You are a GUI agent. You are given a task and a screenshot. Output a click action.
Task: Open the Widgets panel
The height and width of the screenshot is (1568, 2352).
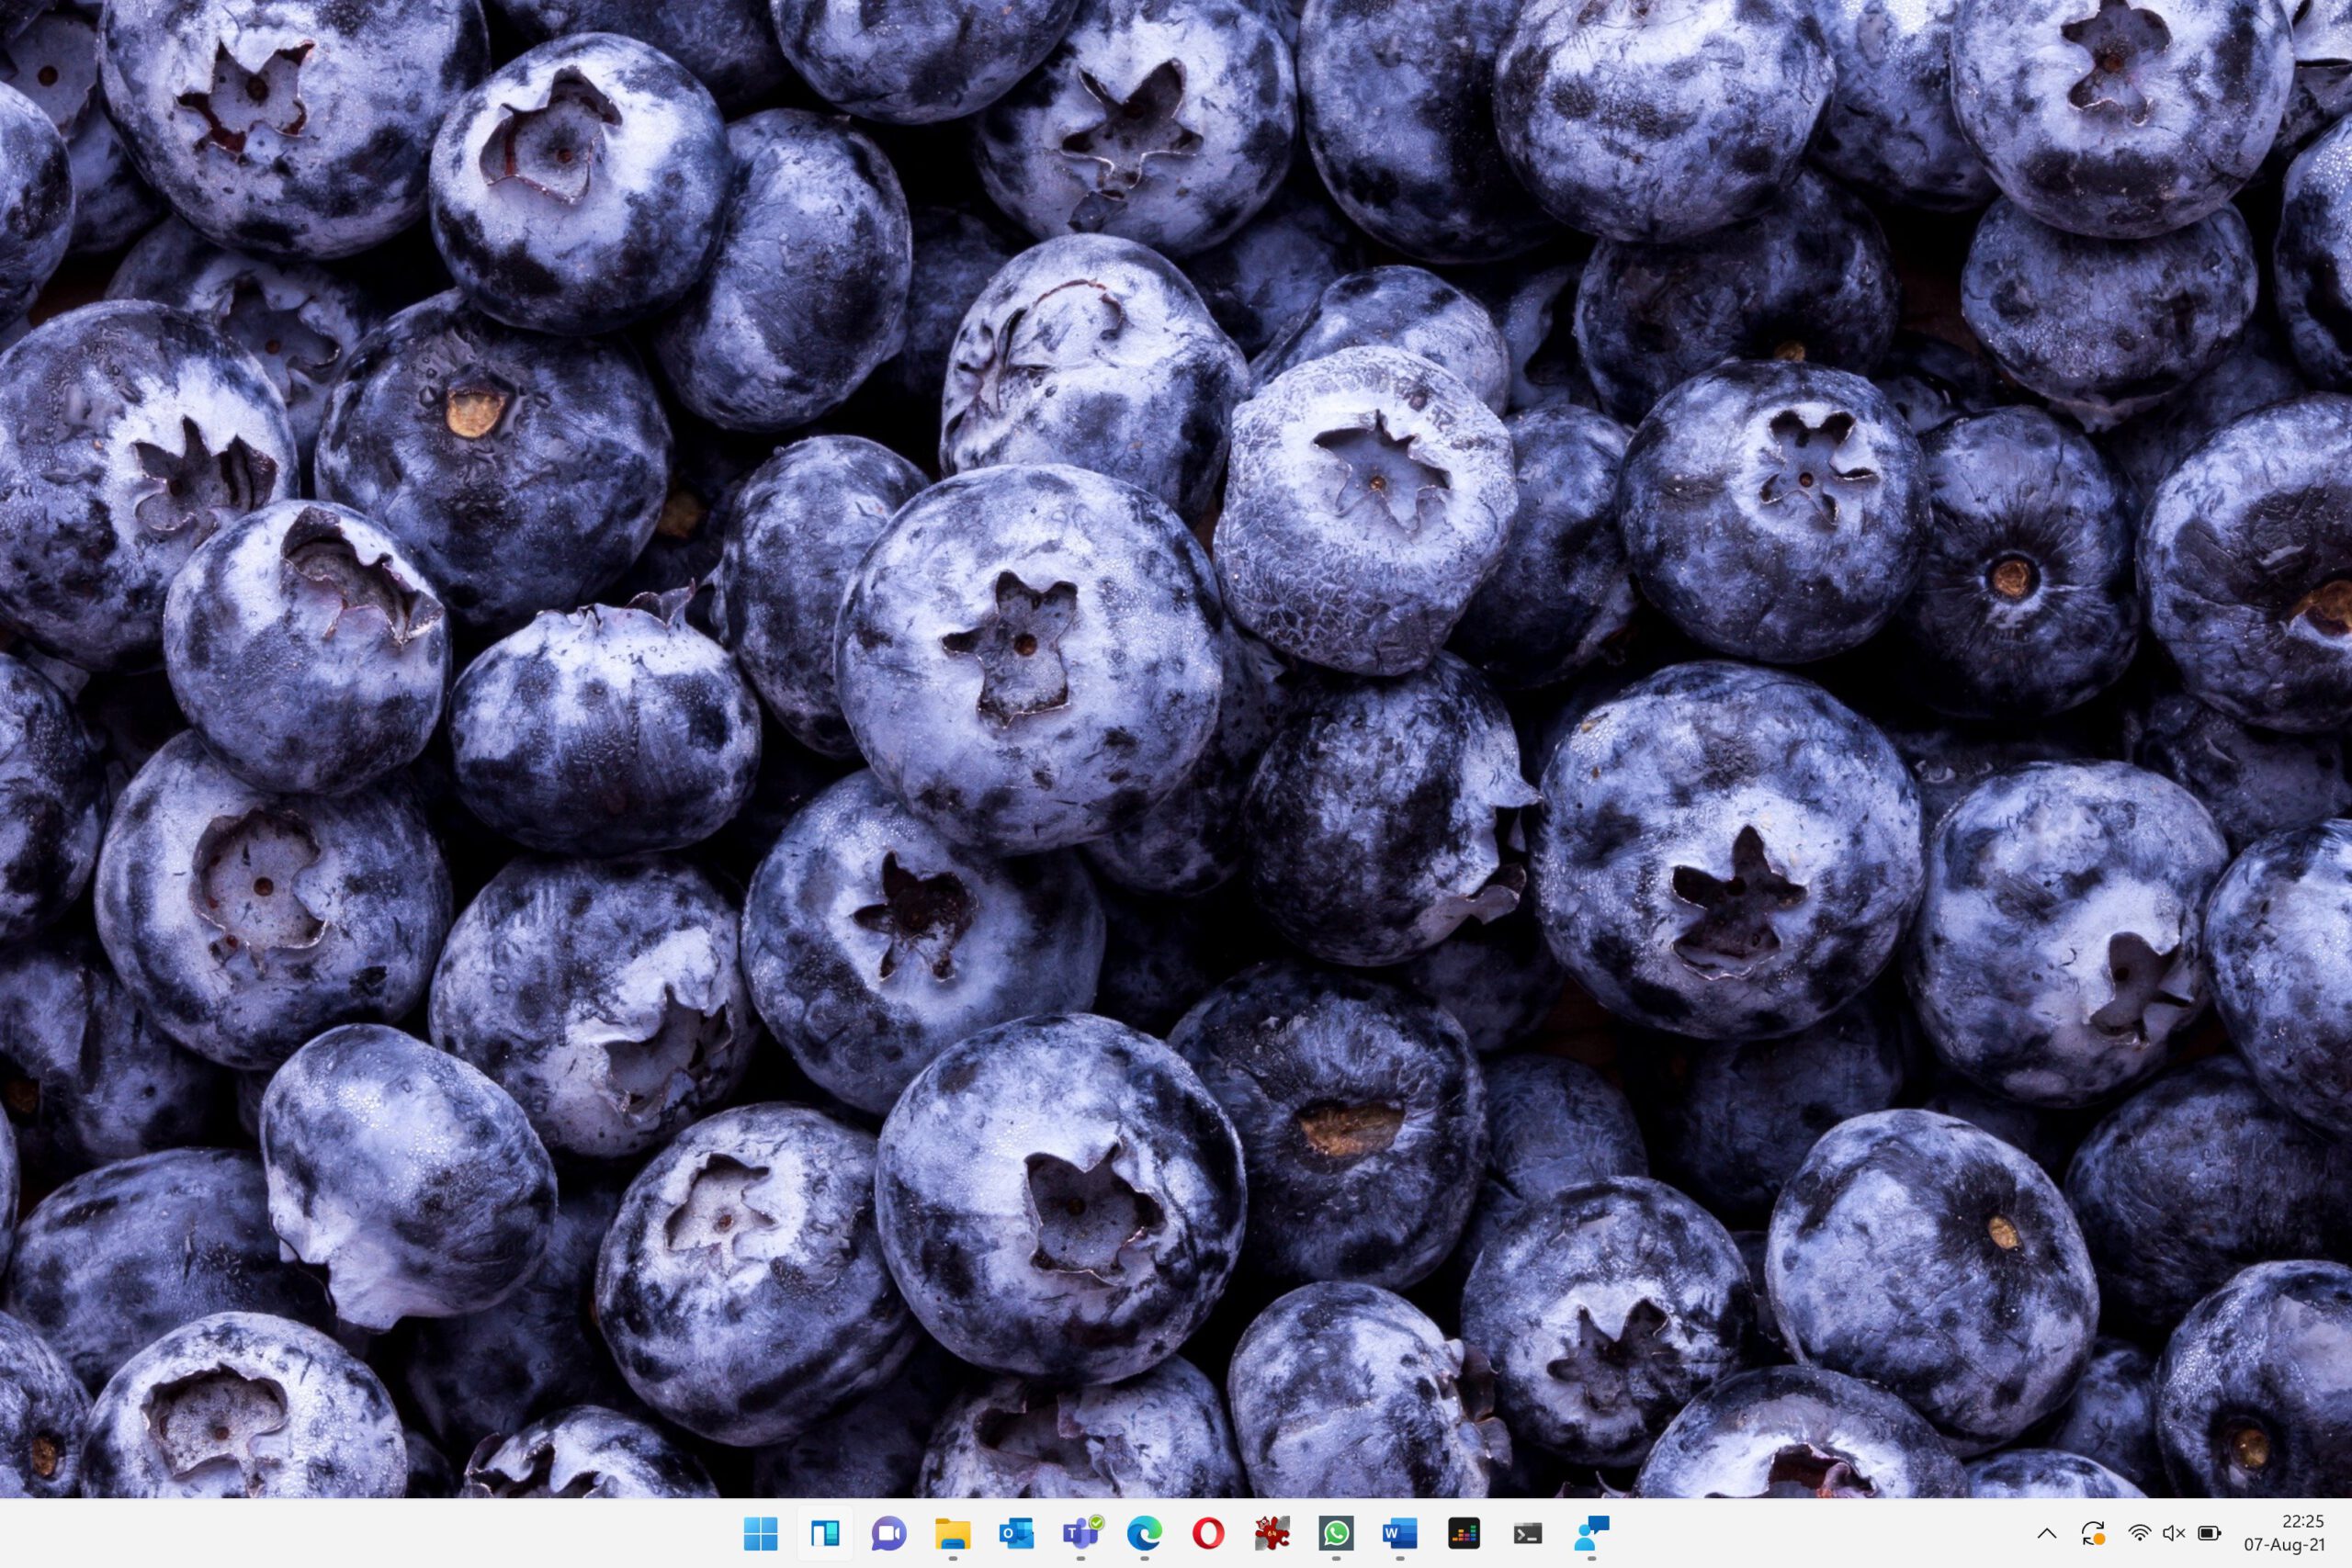pyautogui.click(x=824, y=1533)
